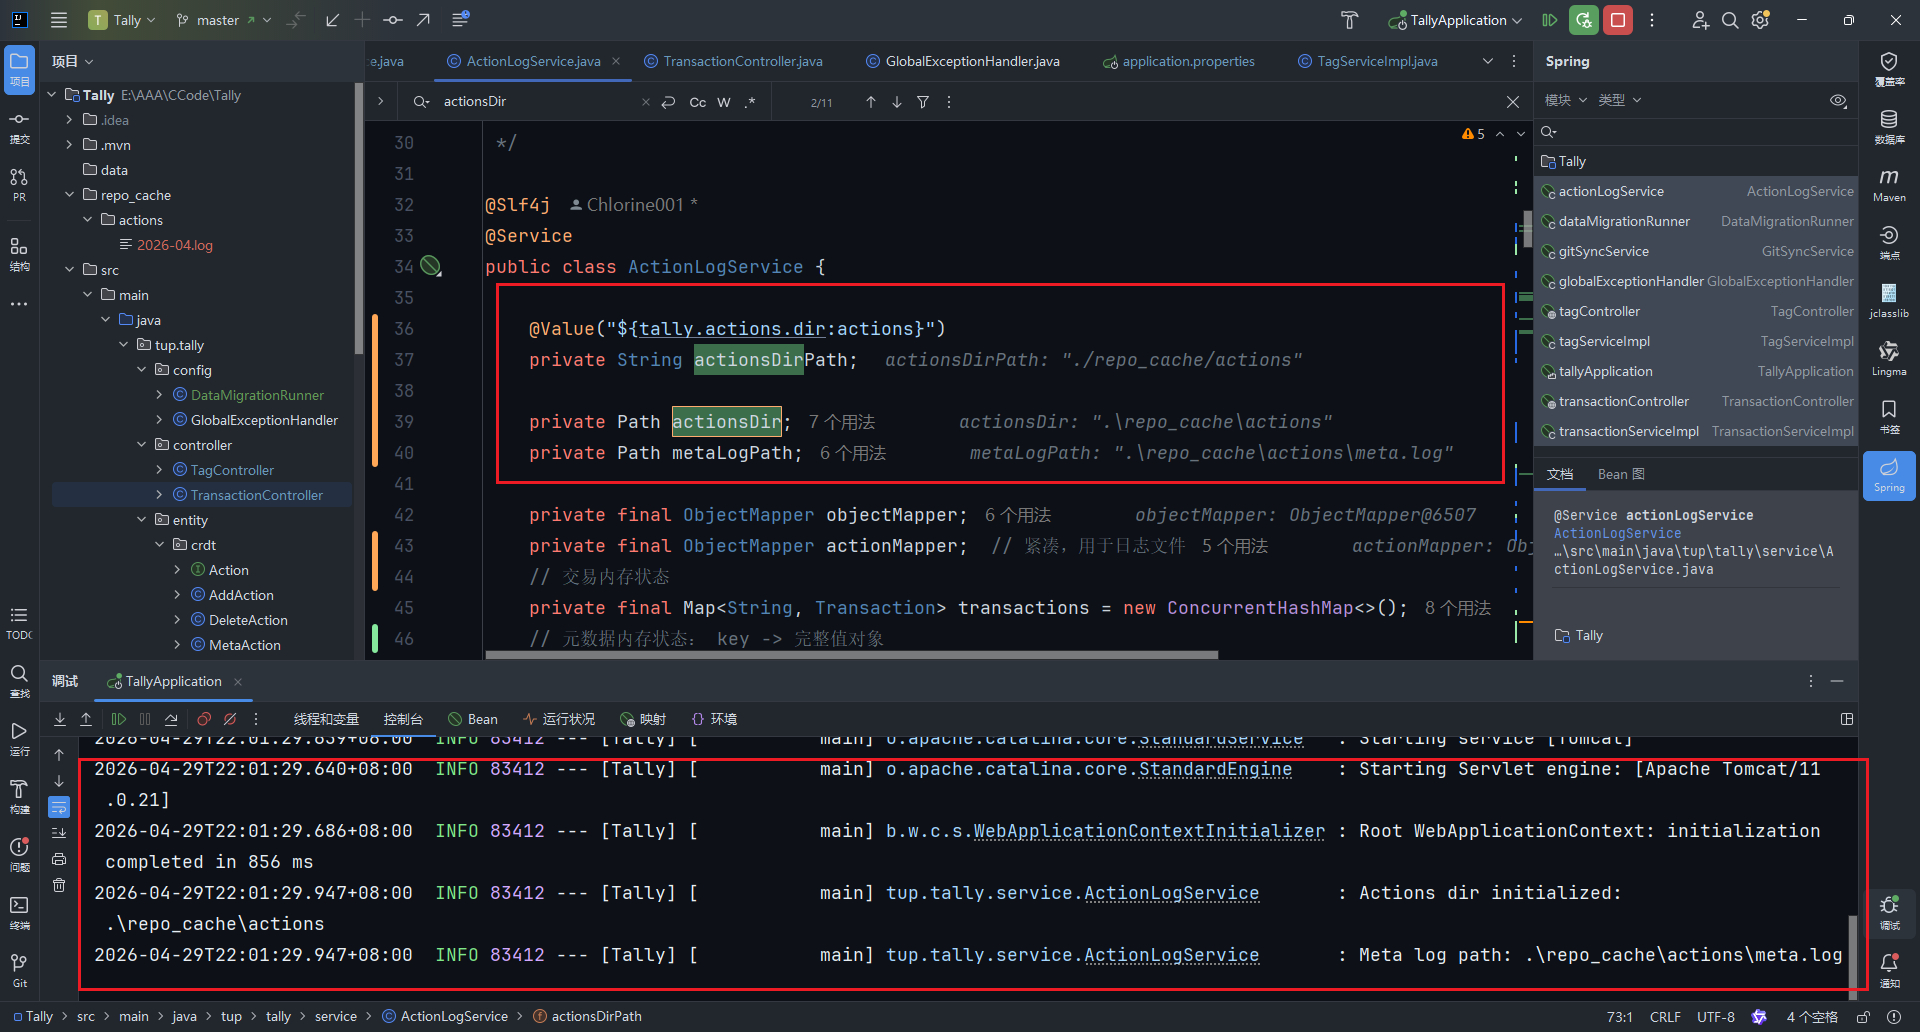This screenshot has height=1032, width=1920.
Task: Click the Build project hammer icon
Action: coord(1349,20)
